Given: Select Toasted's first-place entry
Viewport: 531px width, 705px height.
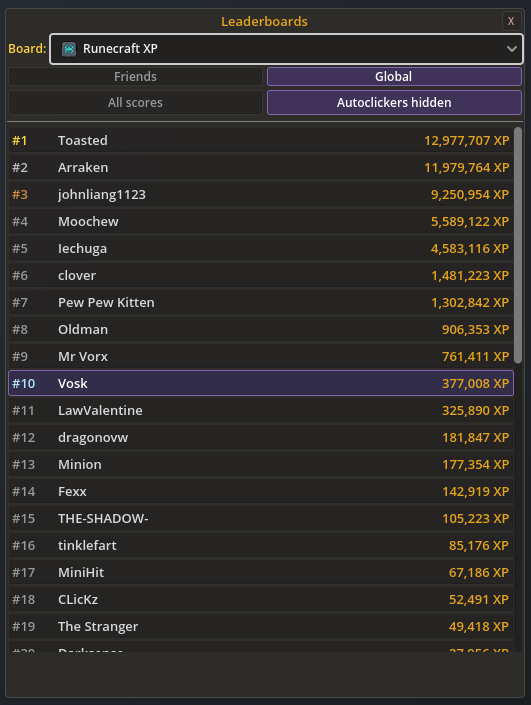Looking at the screenshot, I should tap(261, 141).
